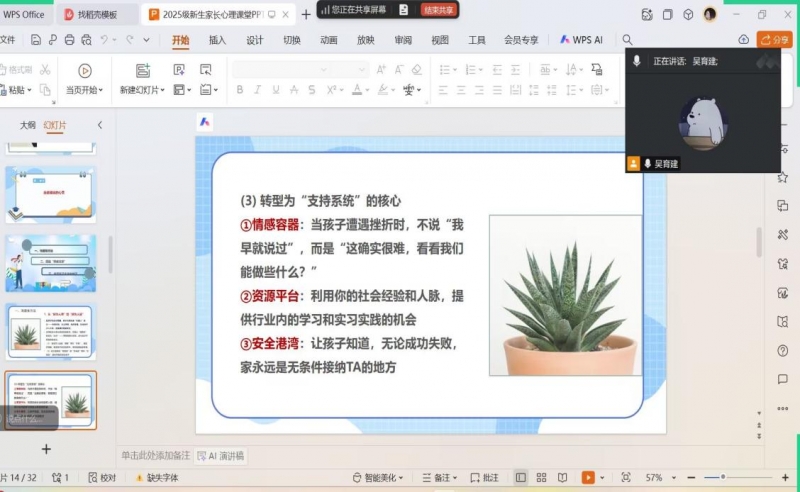800x492 pixels.
Task: Collapse the slide thumbnail panel
Action: (x=99, y=125)
